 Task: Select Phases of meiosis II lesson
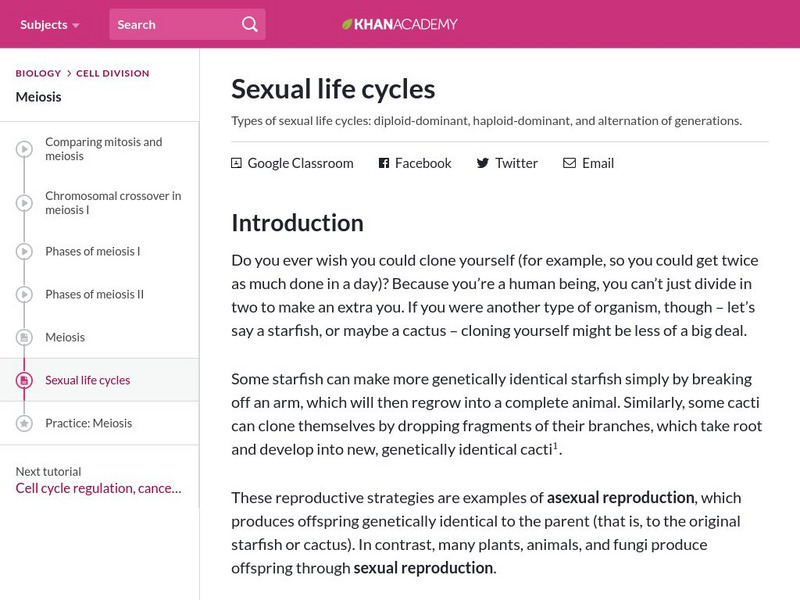click(x=94, y=294)
